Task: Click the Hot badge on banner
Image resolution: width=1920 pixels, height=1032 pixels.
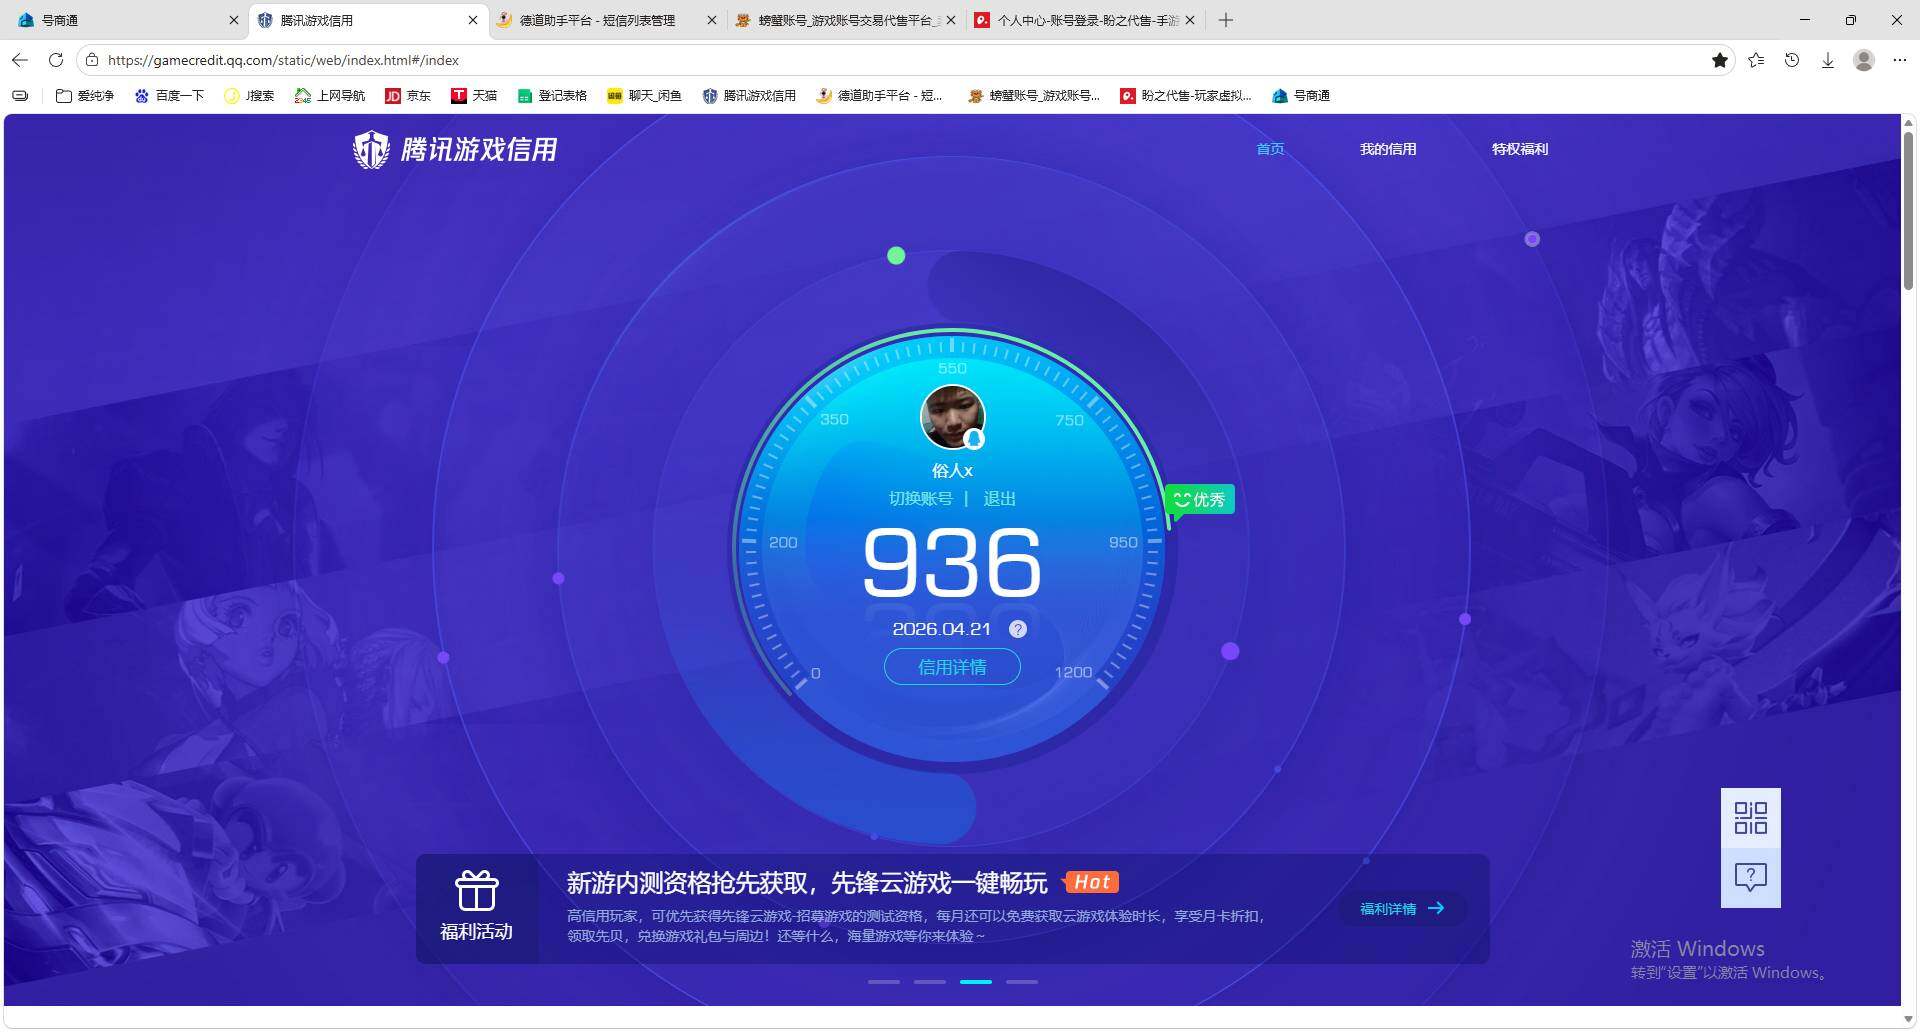Action: click(x=1091, y=882)
